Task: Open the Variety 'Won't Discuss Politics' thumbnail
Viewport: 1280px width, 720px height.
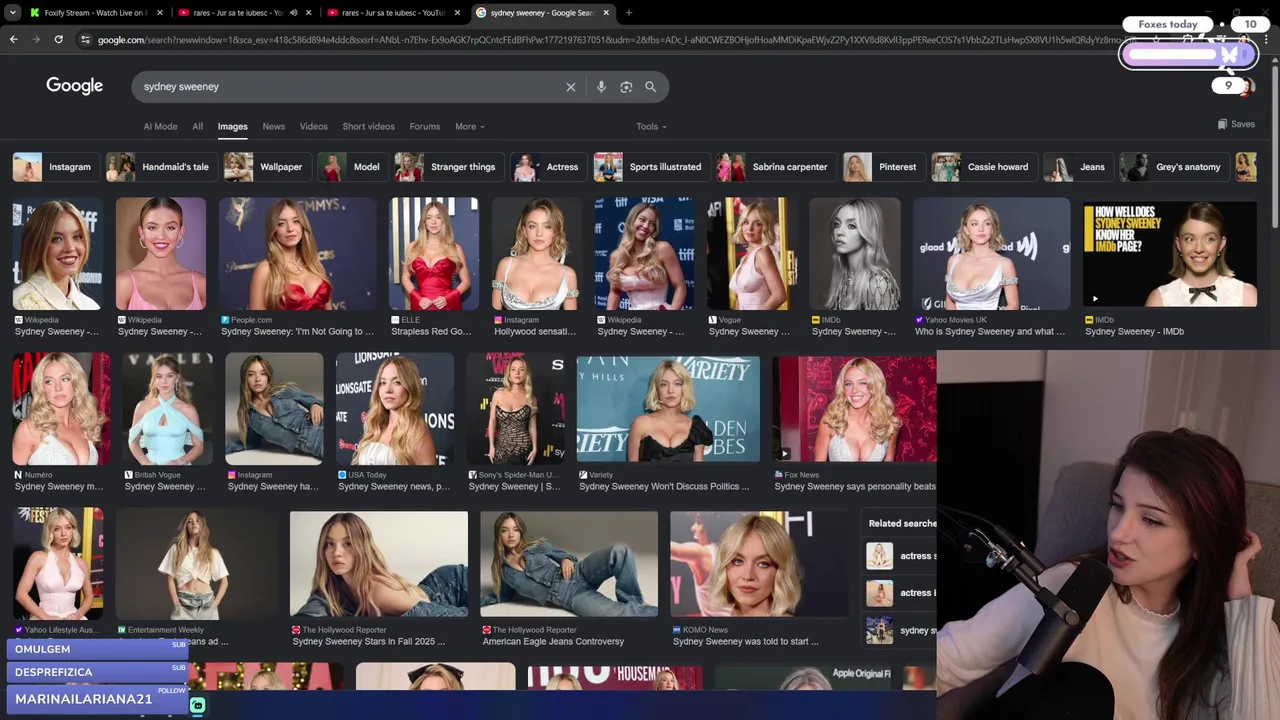Action: [x=668, y=408]
